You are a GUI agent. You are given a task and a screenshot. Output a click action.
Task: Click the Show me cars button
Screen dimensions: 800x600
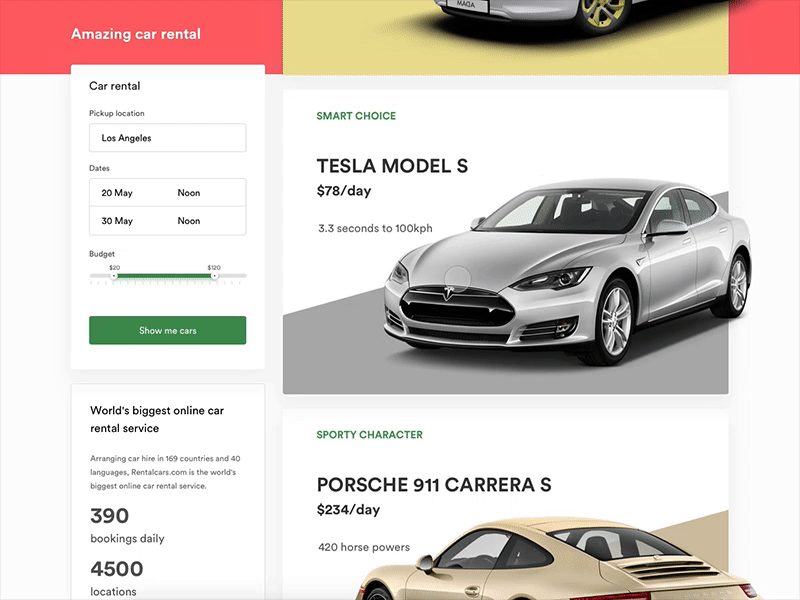pyautogui.click(x=167, y=330)
